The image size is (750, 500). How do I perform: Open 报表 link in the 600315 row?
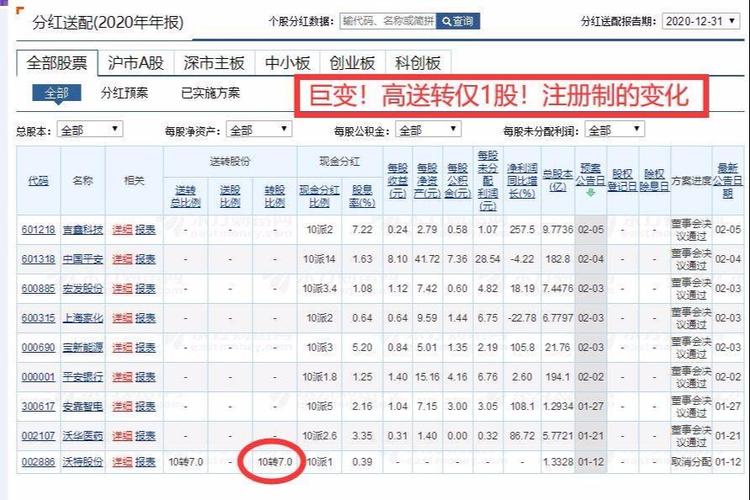point(145,318)
